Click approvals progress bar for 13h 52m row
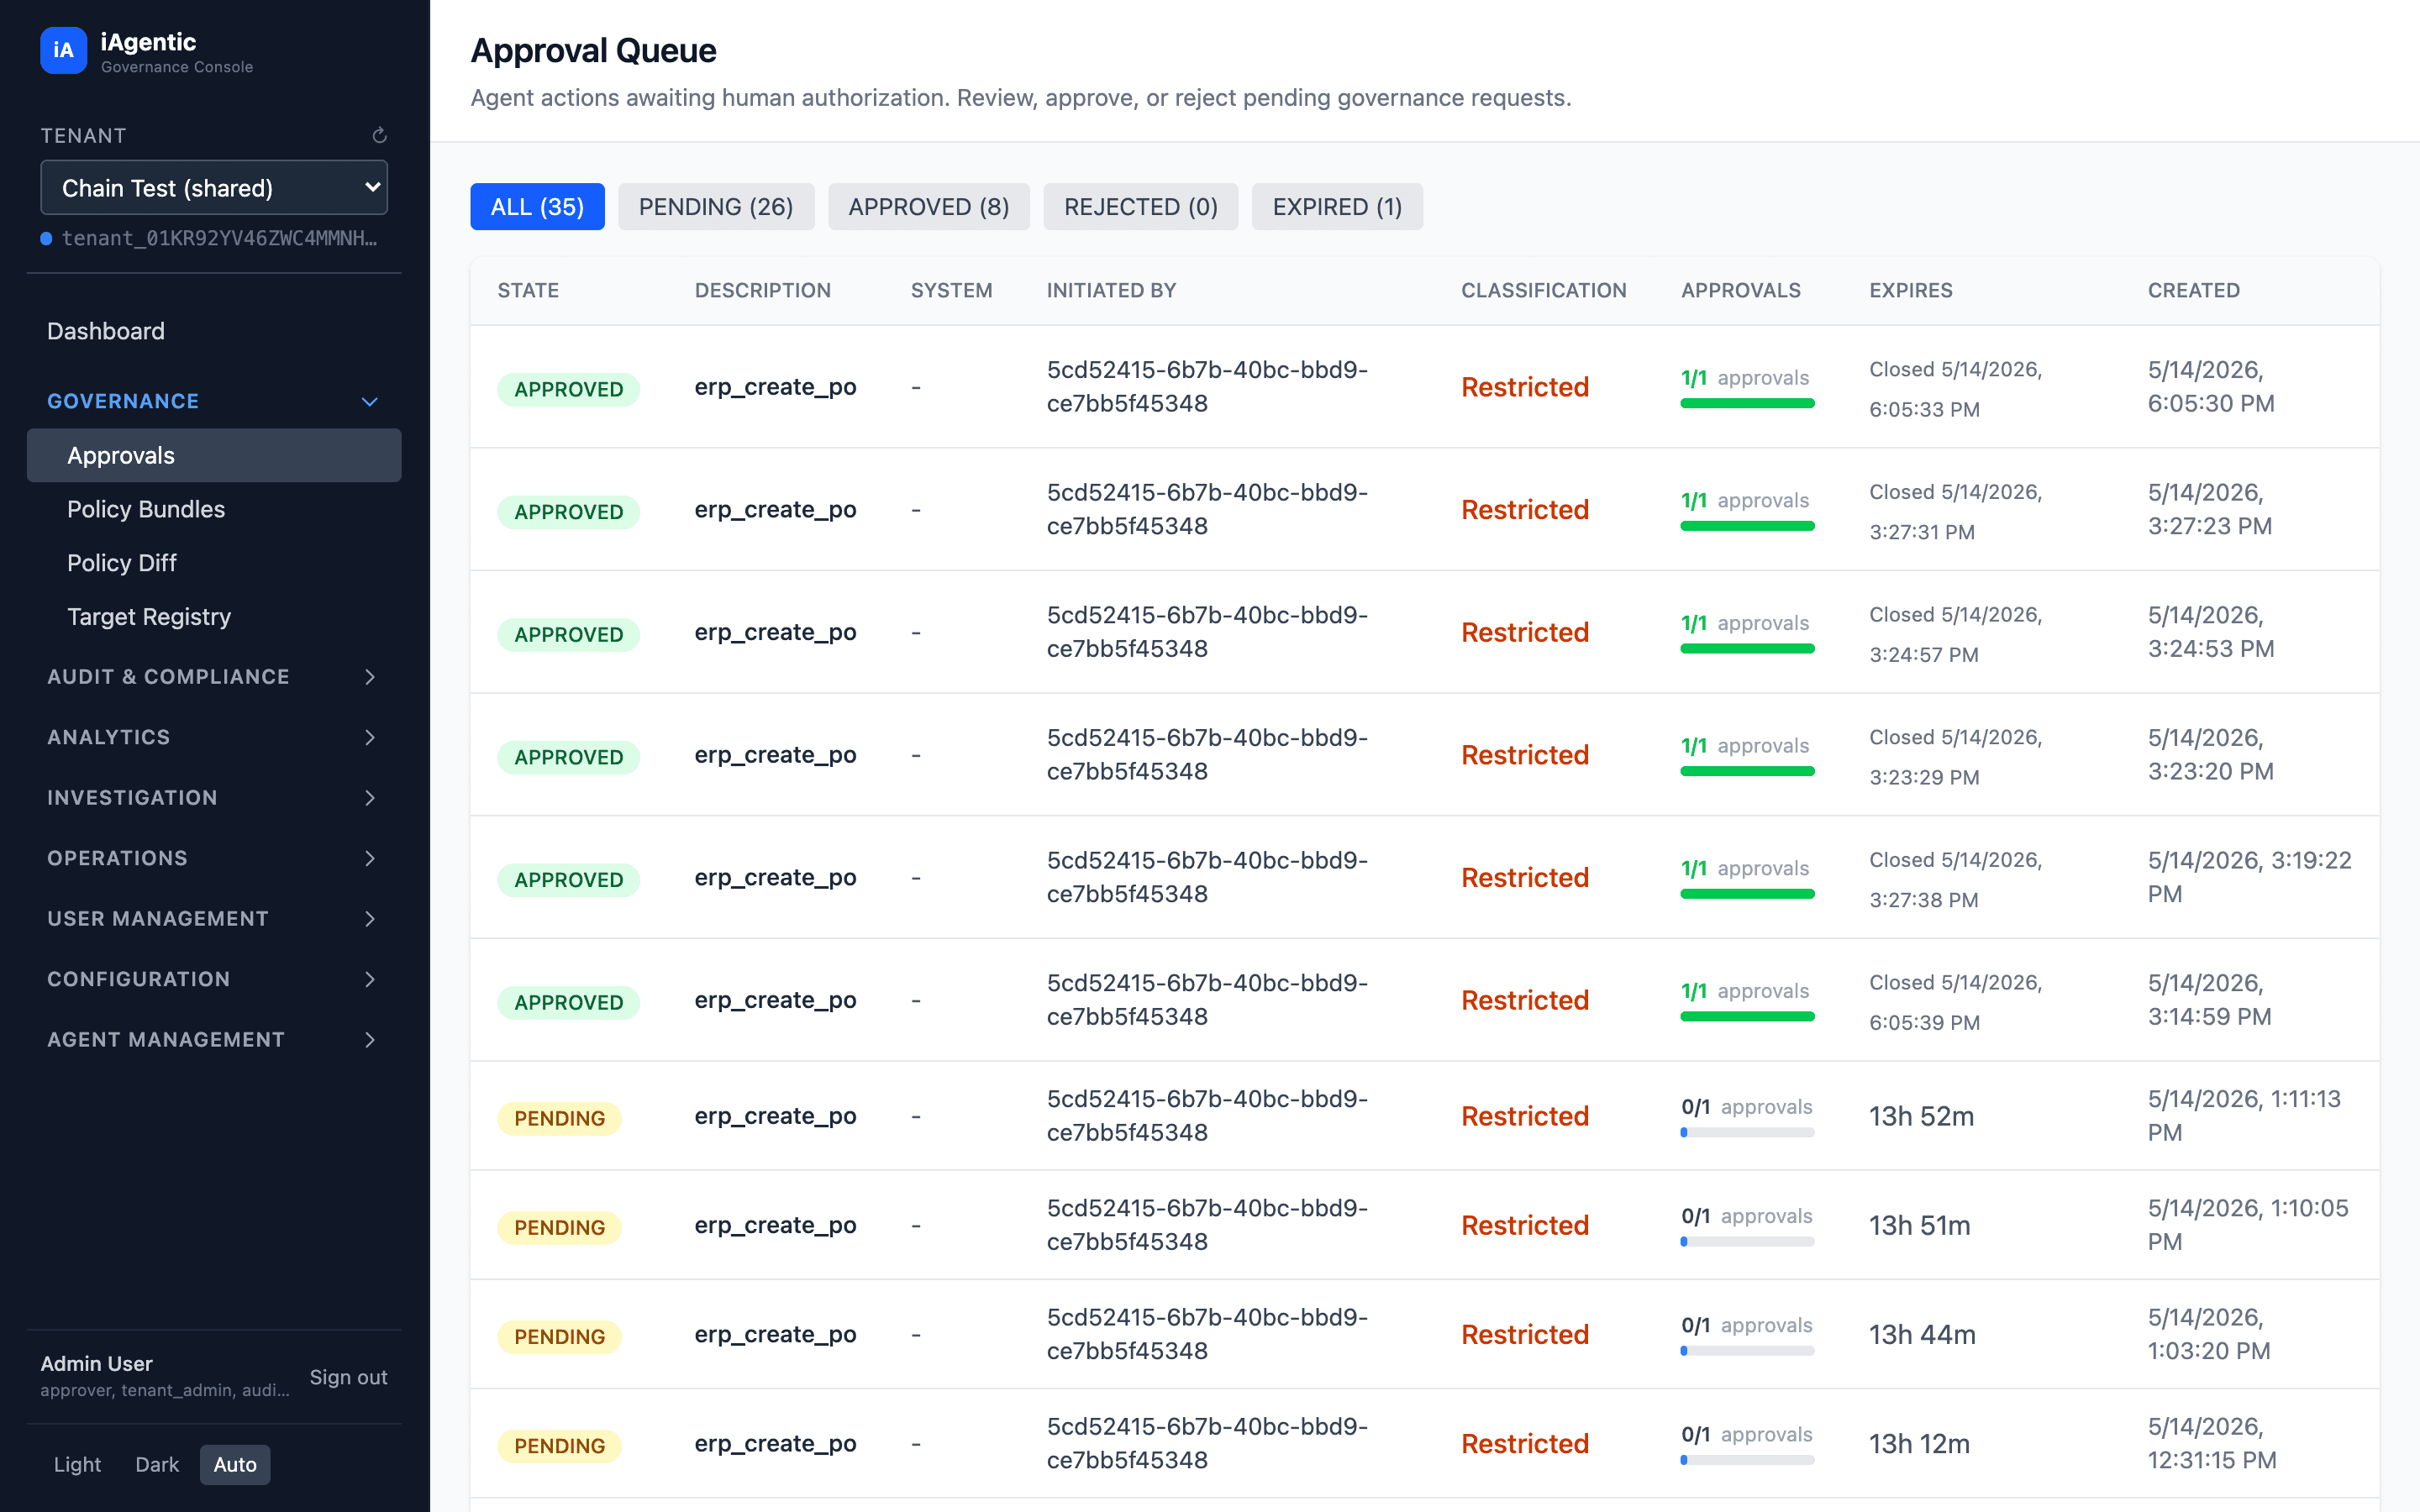 [x=1747, y=1133]
